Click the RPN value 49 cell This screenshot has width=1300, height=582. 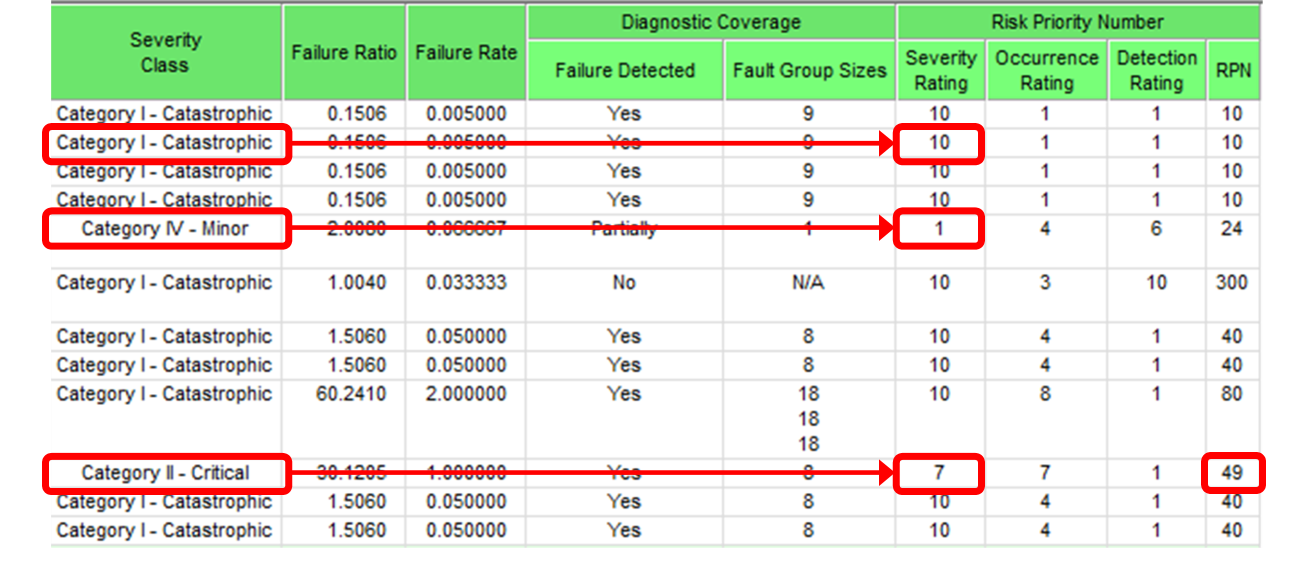(x=1232, y=473)
